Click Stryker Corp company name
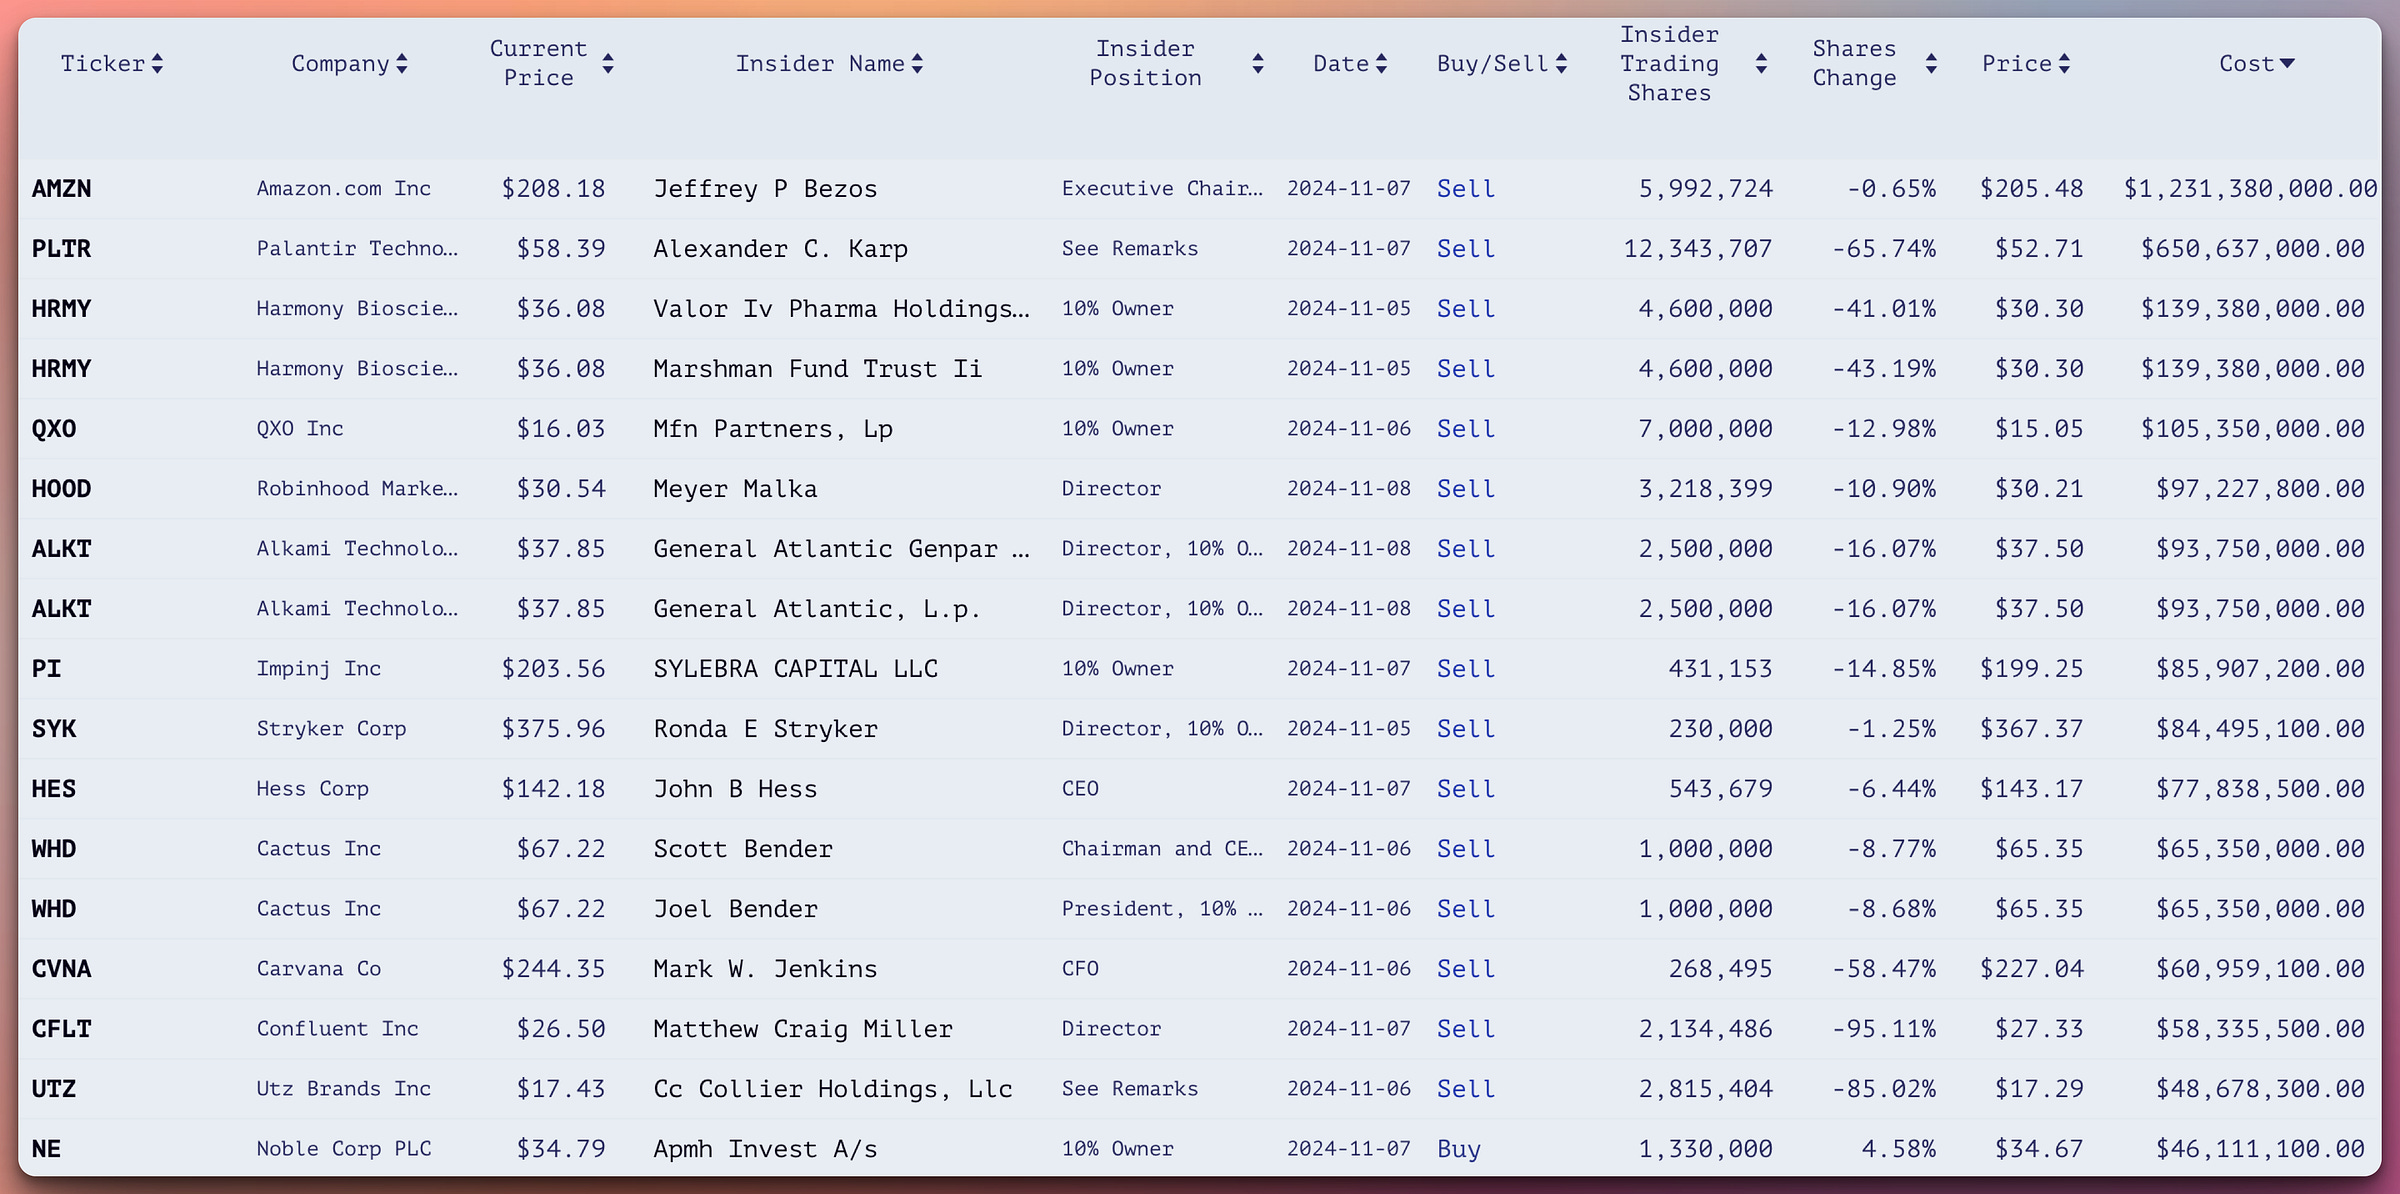The width and height of the screenshot is (2400, 1194). 332,729
